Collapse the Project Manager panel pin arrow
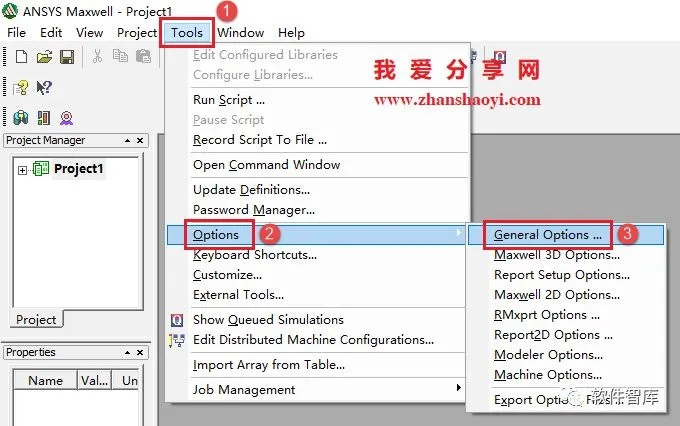The image size is (680, 426). 128,141
